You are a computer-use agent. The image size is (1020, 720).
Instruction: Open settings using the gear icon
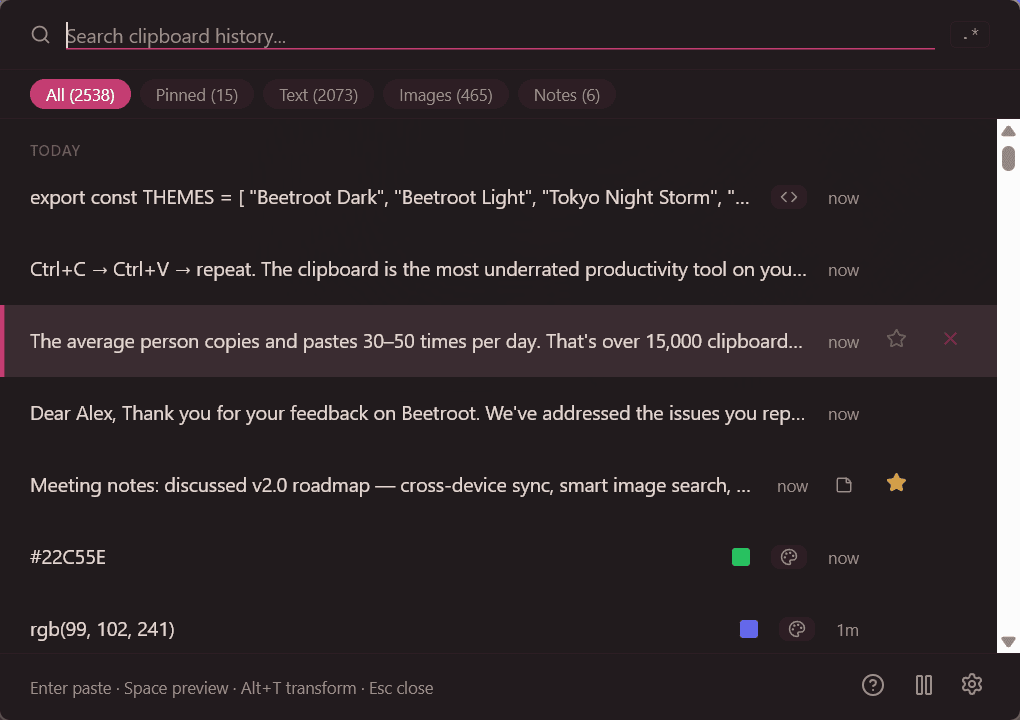pos(971,685)
